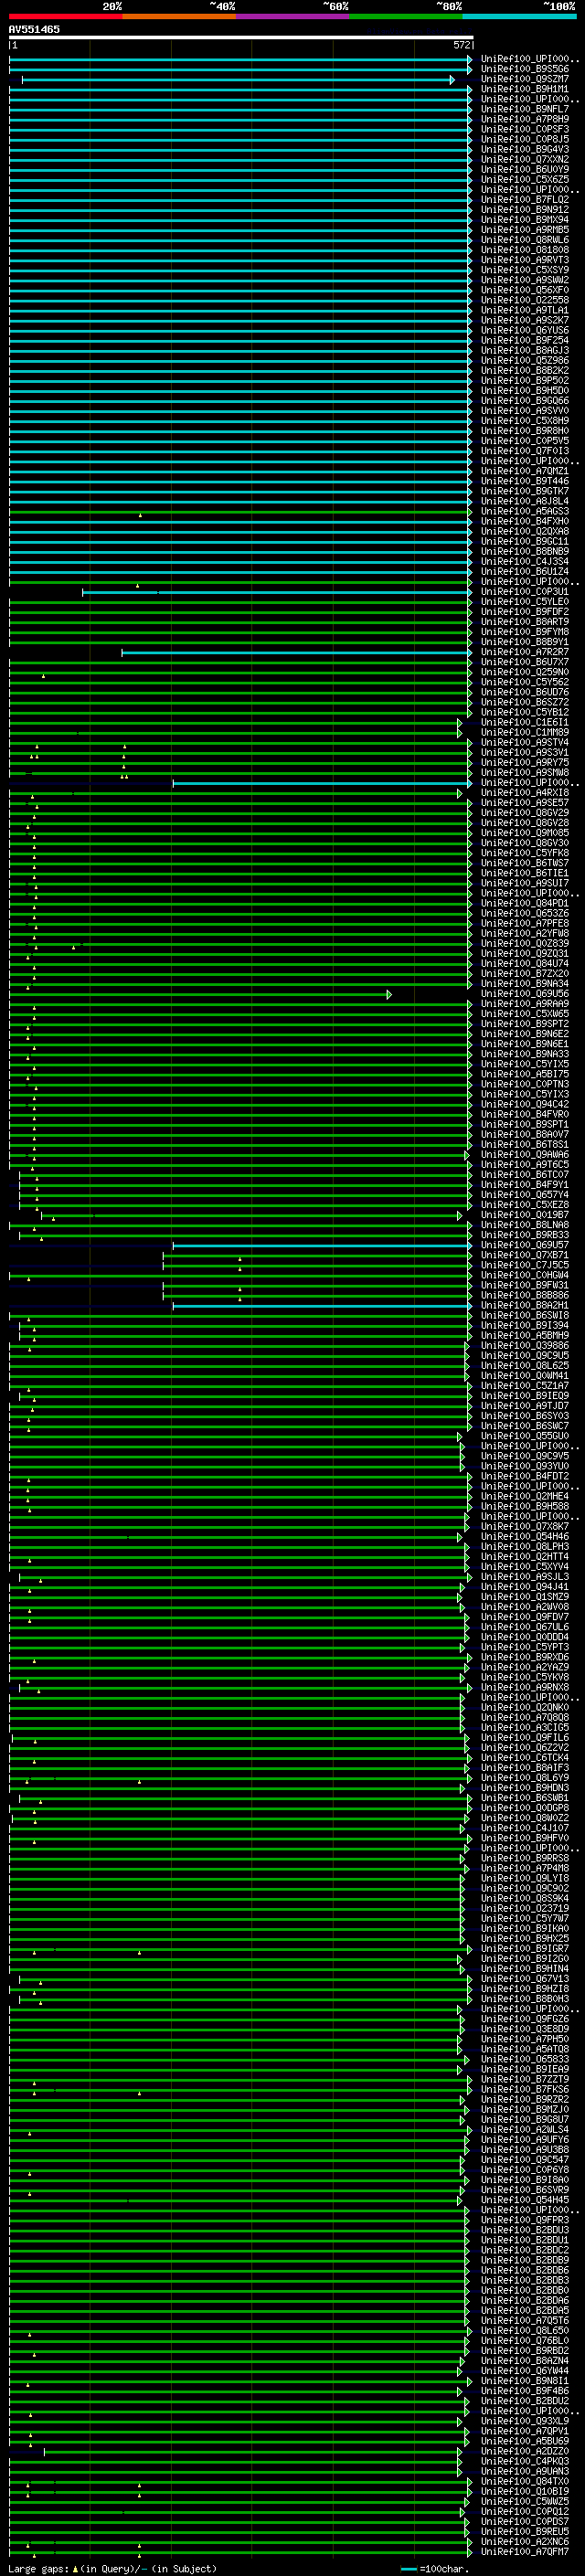Select hit label UniRef100_Q39886
The height and width of the screenshot is (2576, 585).
[525, 1346]
